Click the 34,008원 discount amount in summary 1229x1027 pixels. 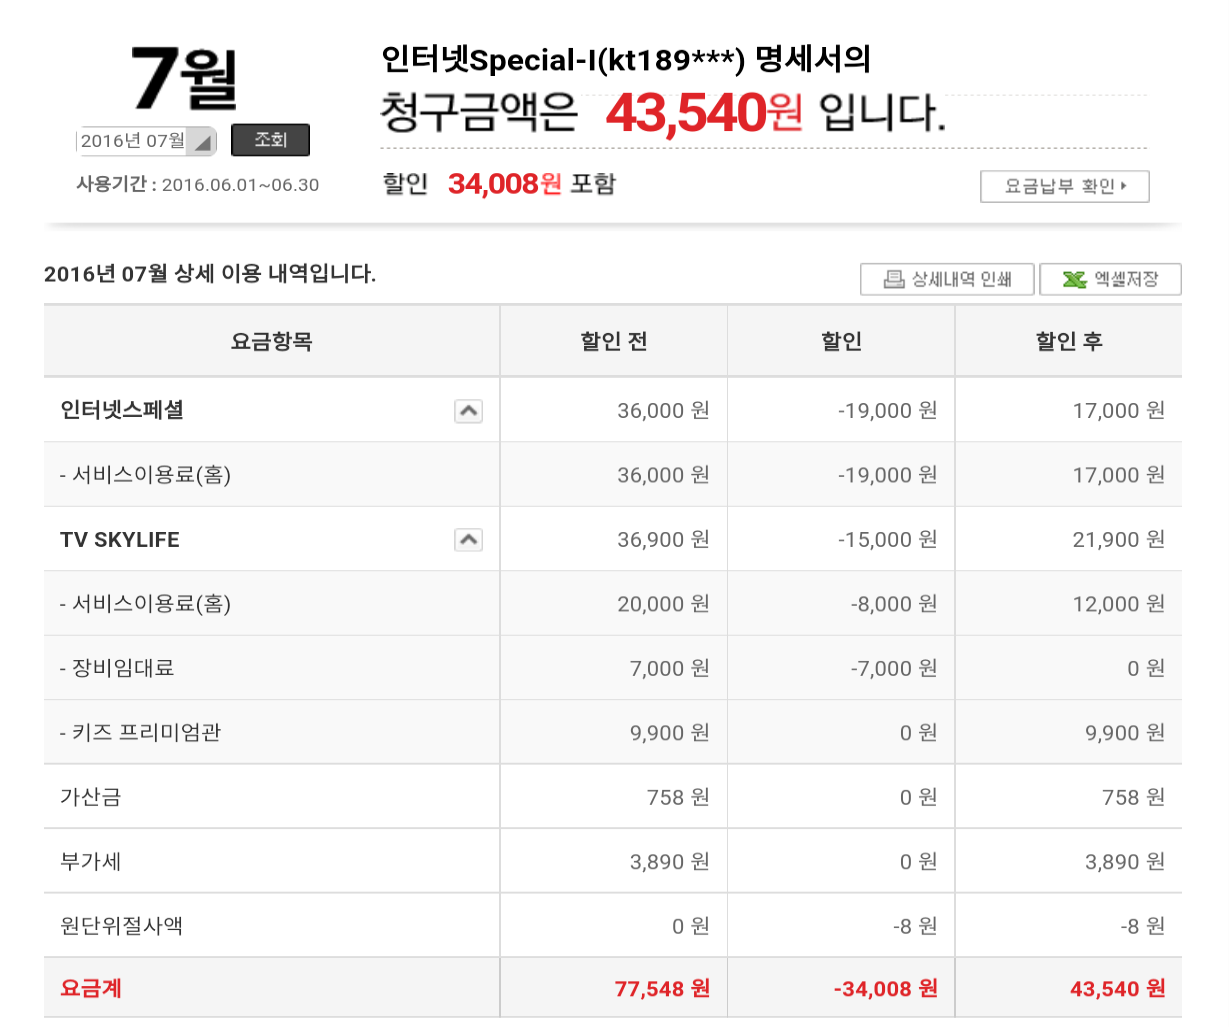click(504, 184)
